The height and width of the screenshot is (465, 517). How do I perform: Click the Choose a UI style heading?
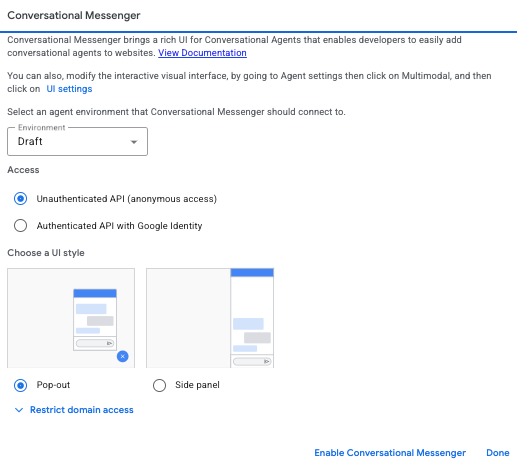coord(46,253)
